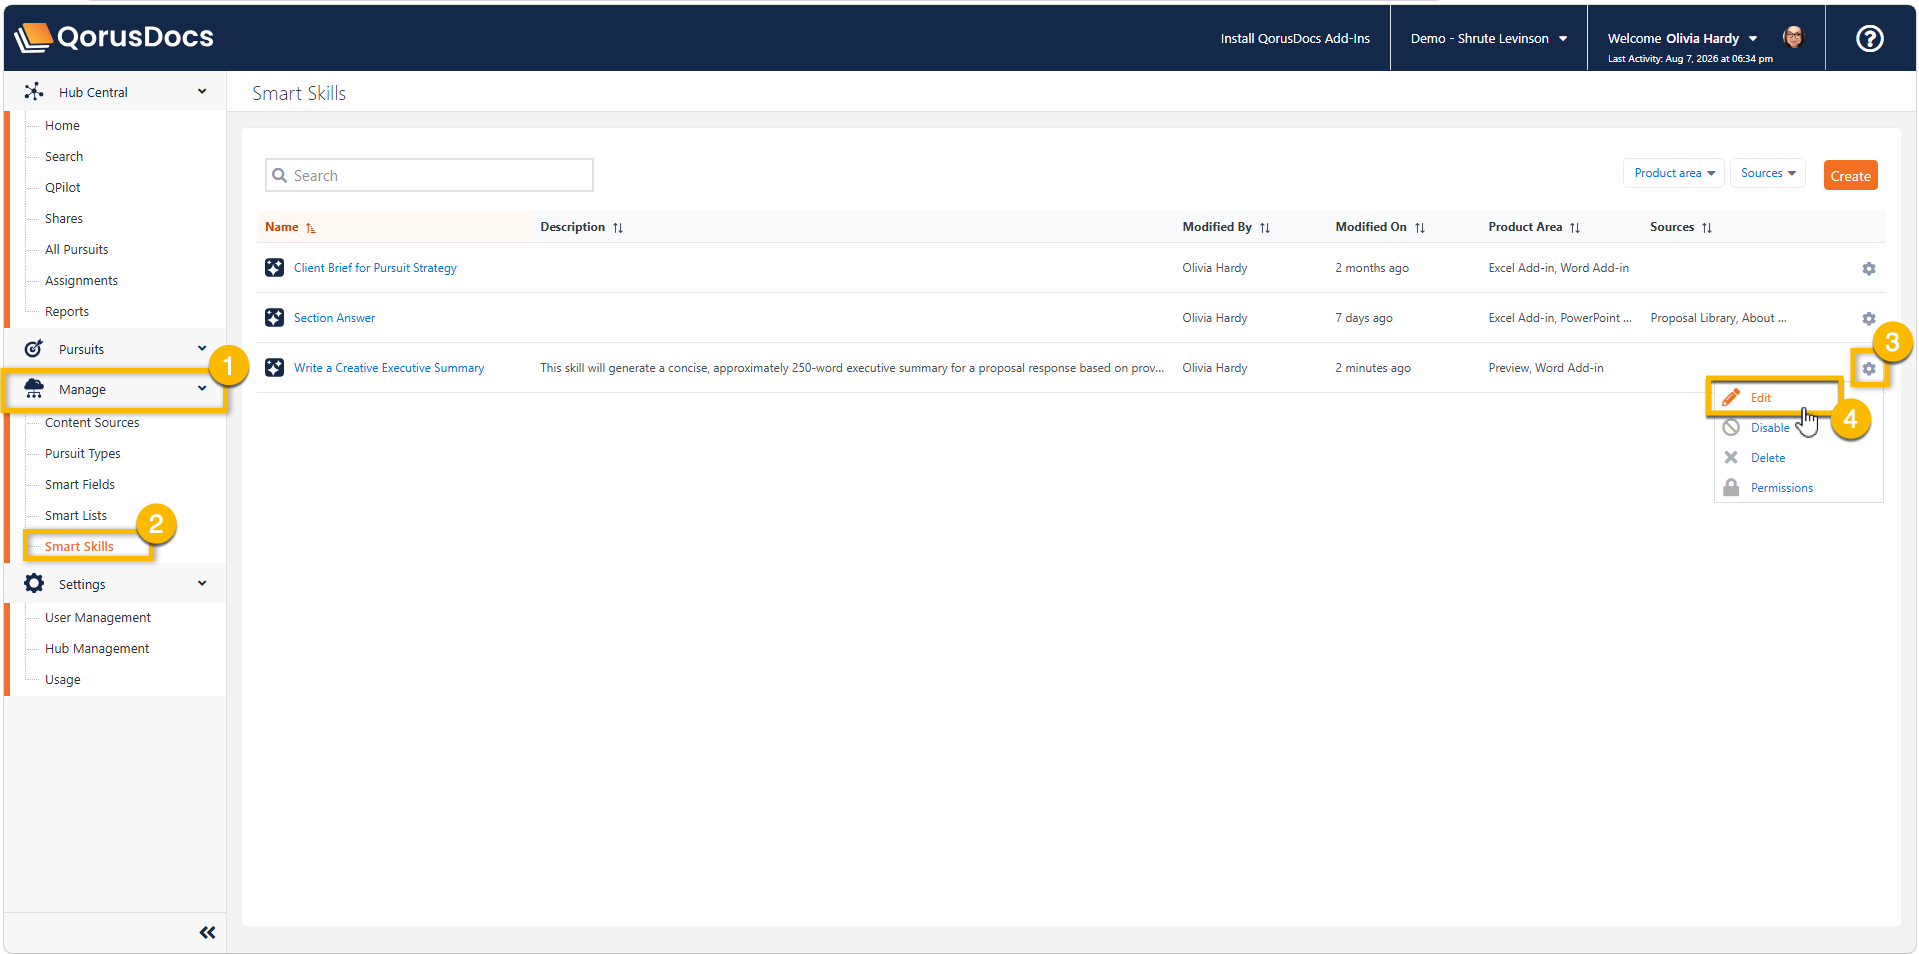Open gear menu for Section Answer row

click(x=1868, y=318)
